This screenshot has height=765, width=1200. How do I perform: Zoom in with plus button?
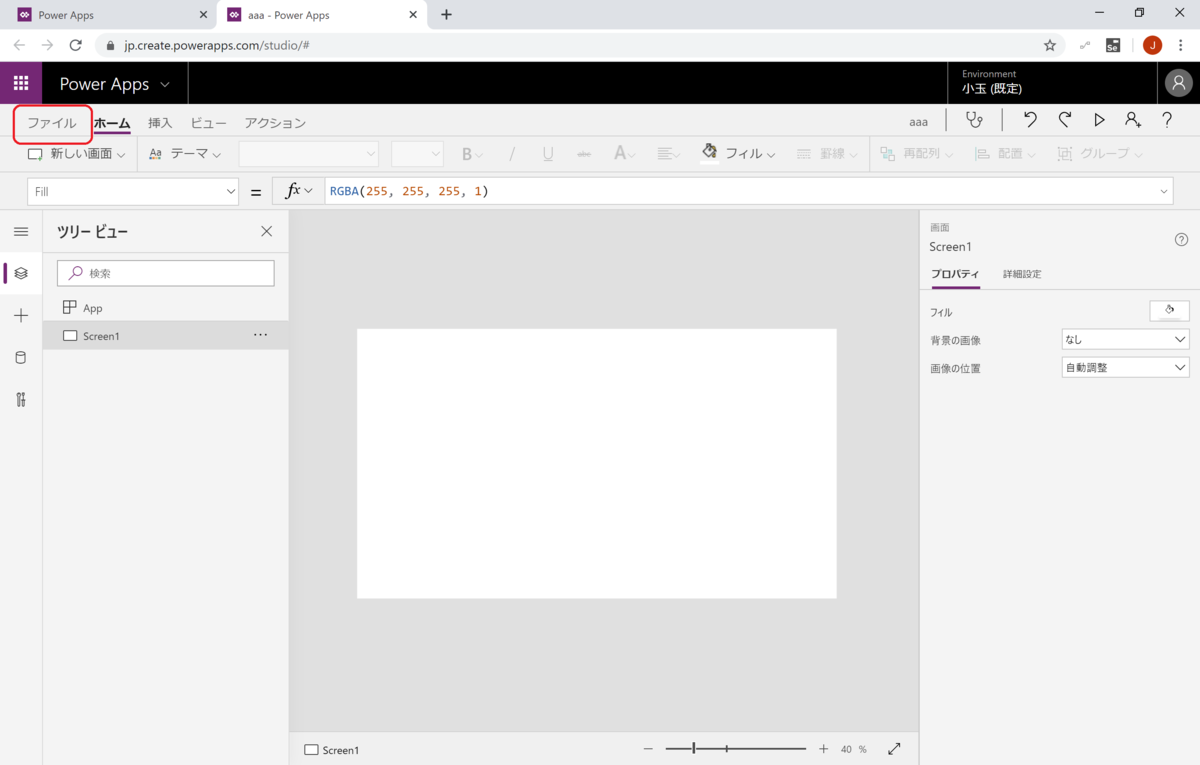point(823,749)
